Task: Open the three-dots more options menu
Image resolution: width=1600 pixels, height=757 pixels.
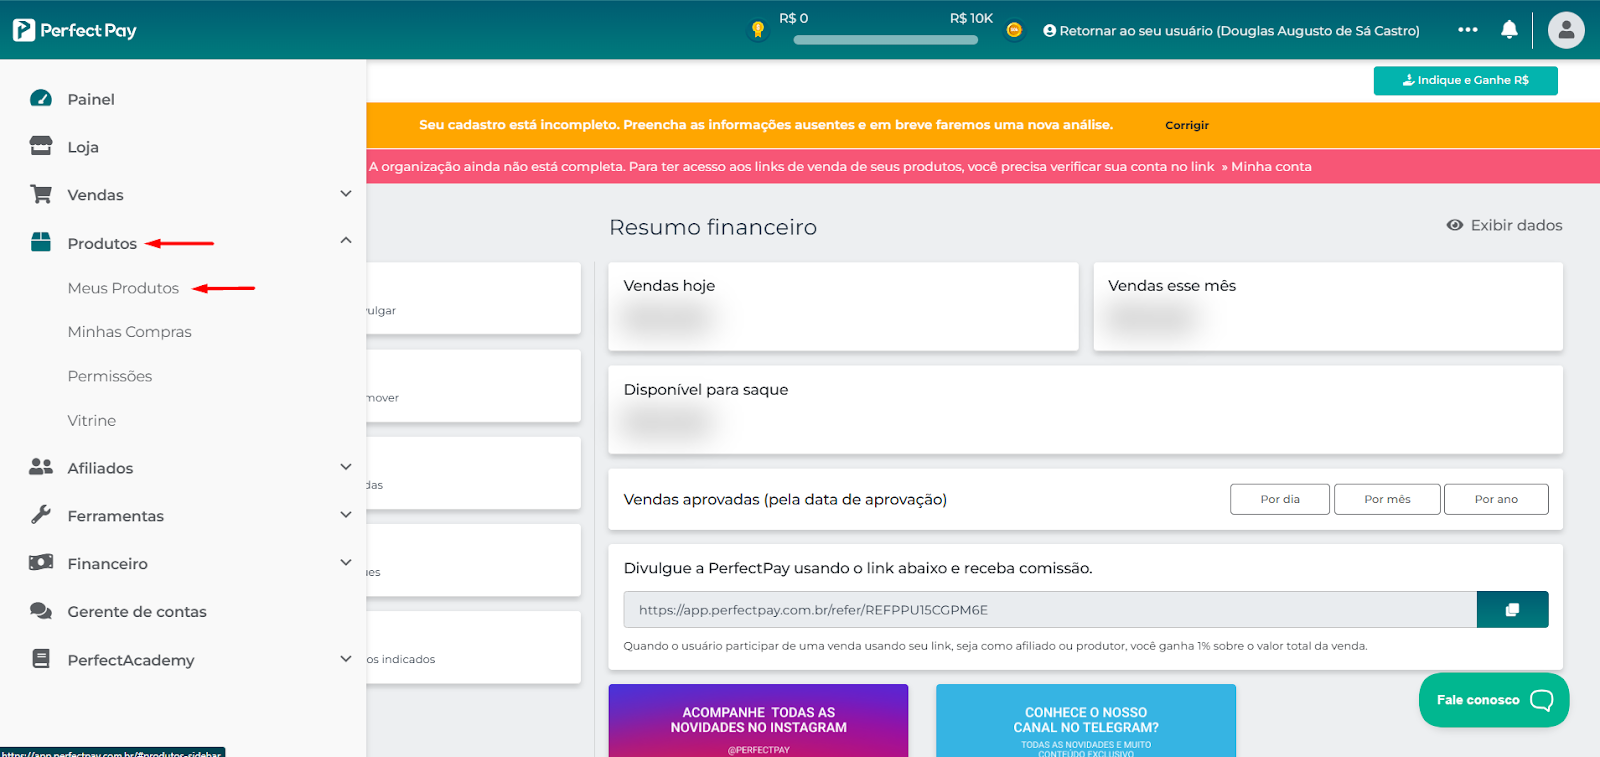Action: click(x=1468, y=30)
